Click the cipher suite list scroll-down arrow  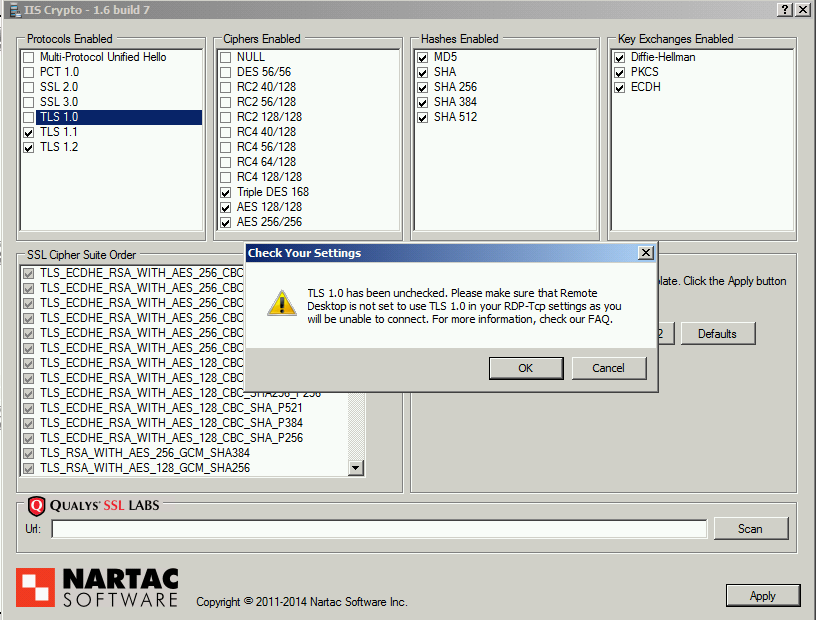pyautogui.click(x=355, y=467)
